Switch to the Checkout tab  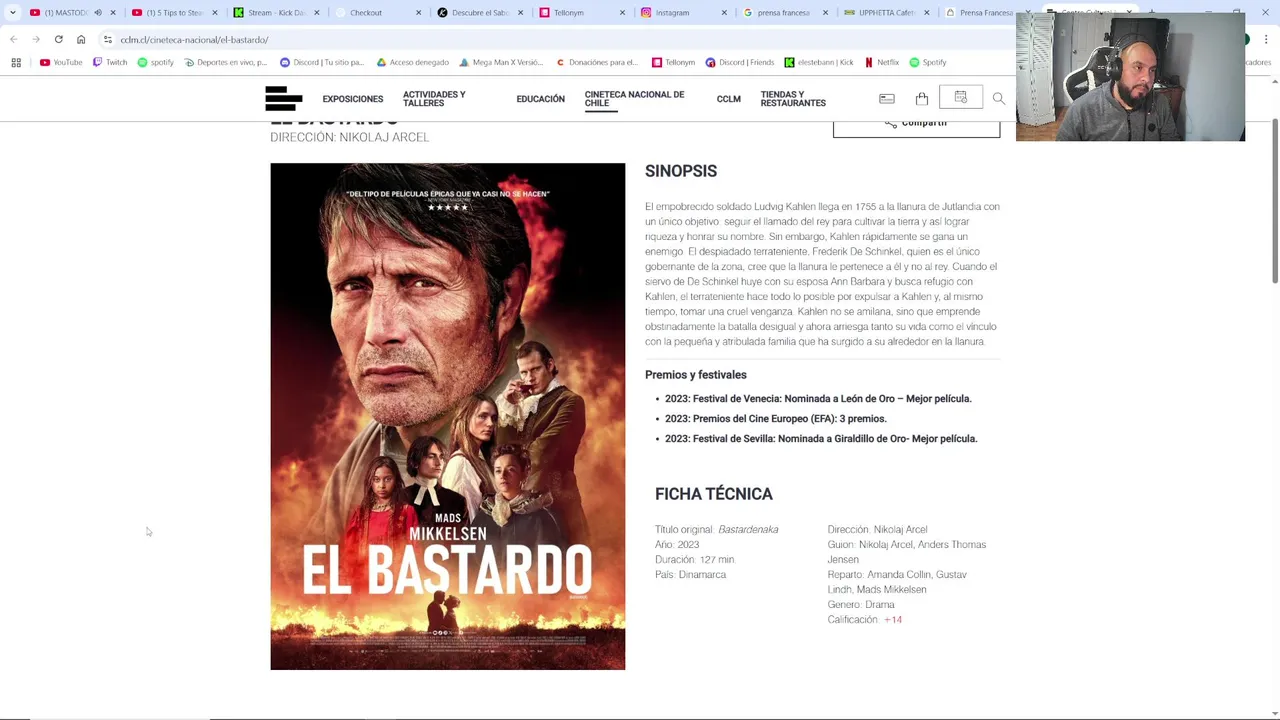378,12
